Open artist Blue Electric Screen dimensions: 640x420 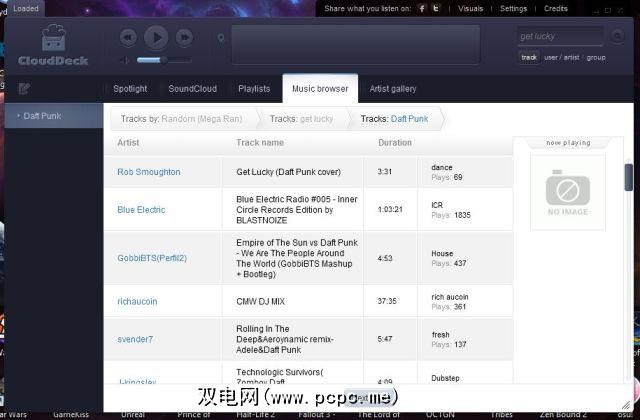(141, 210)
